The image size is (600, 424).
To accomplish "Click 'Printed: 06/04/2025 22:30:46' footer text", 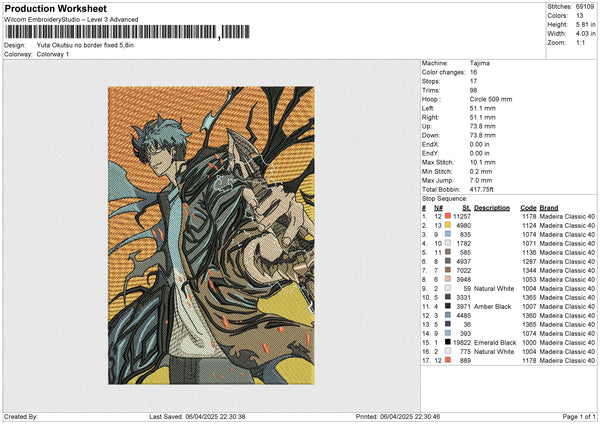I will [398, 416].
